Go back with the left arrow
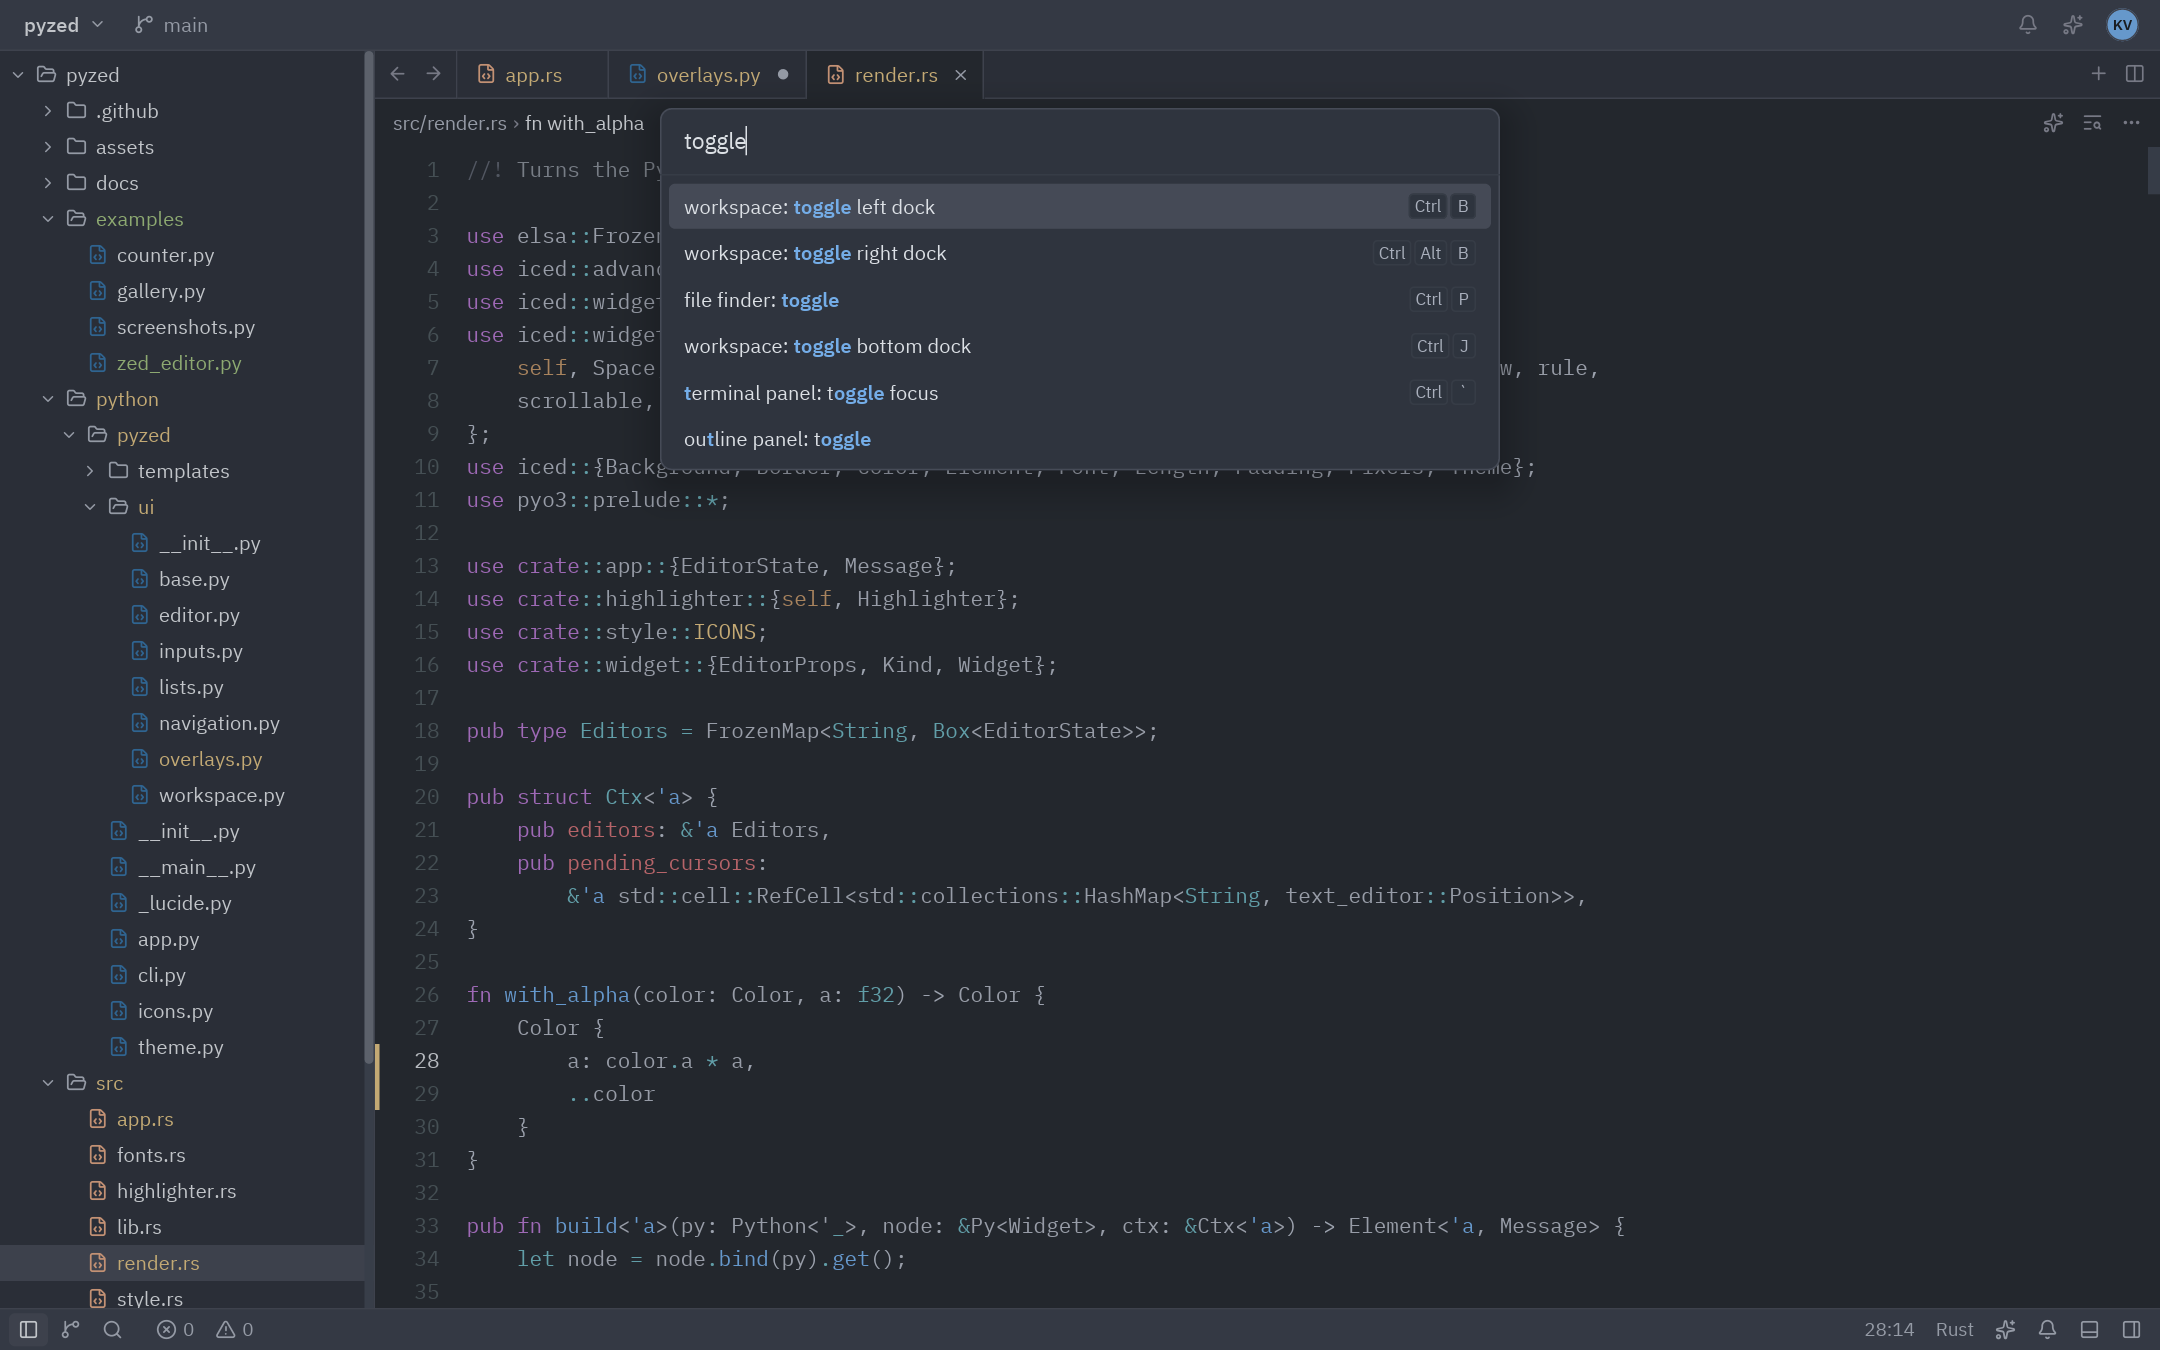2160x1350 pixels. [397, 74]
